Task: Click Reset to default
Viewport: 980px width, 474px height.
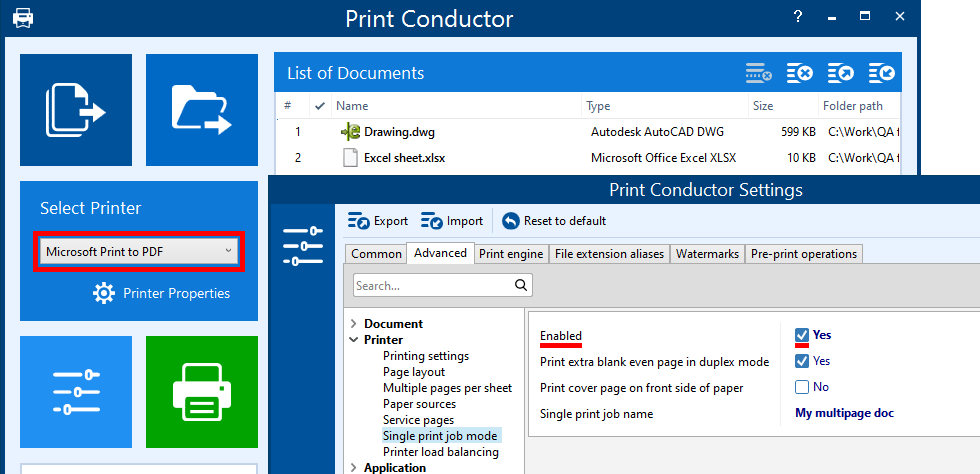Action: click(554, 221)
